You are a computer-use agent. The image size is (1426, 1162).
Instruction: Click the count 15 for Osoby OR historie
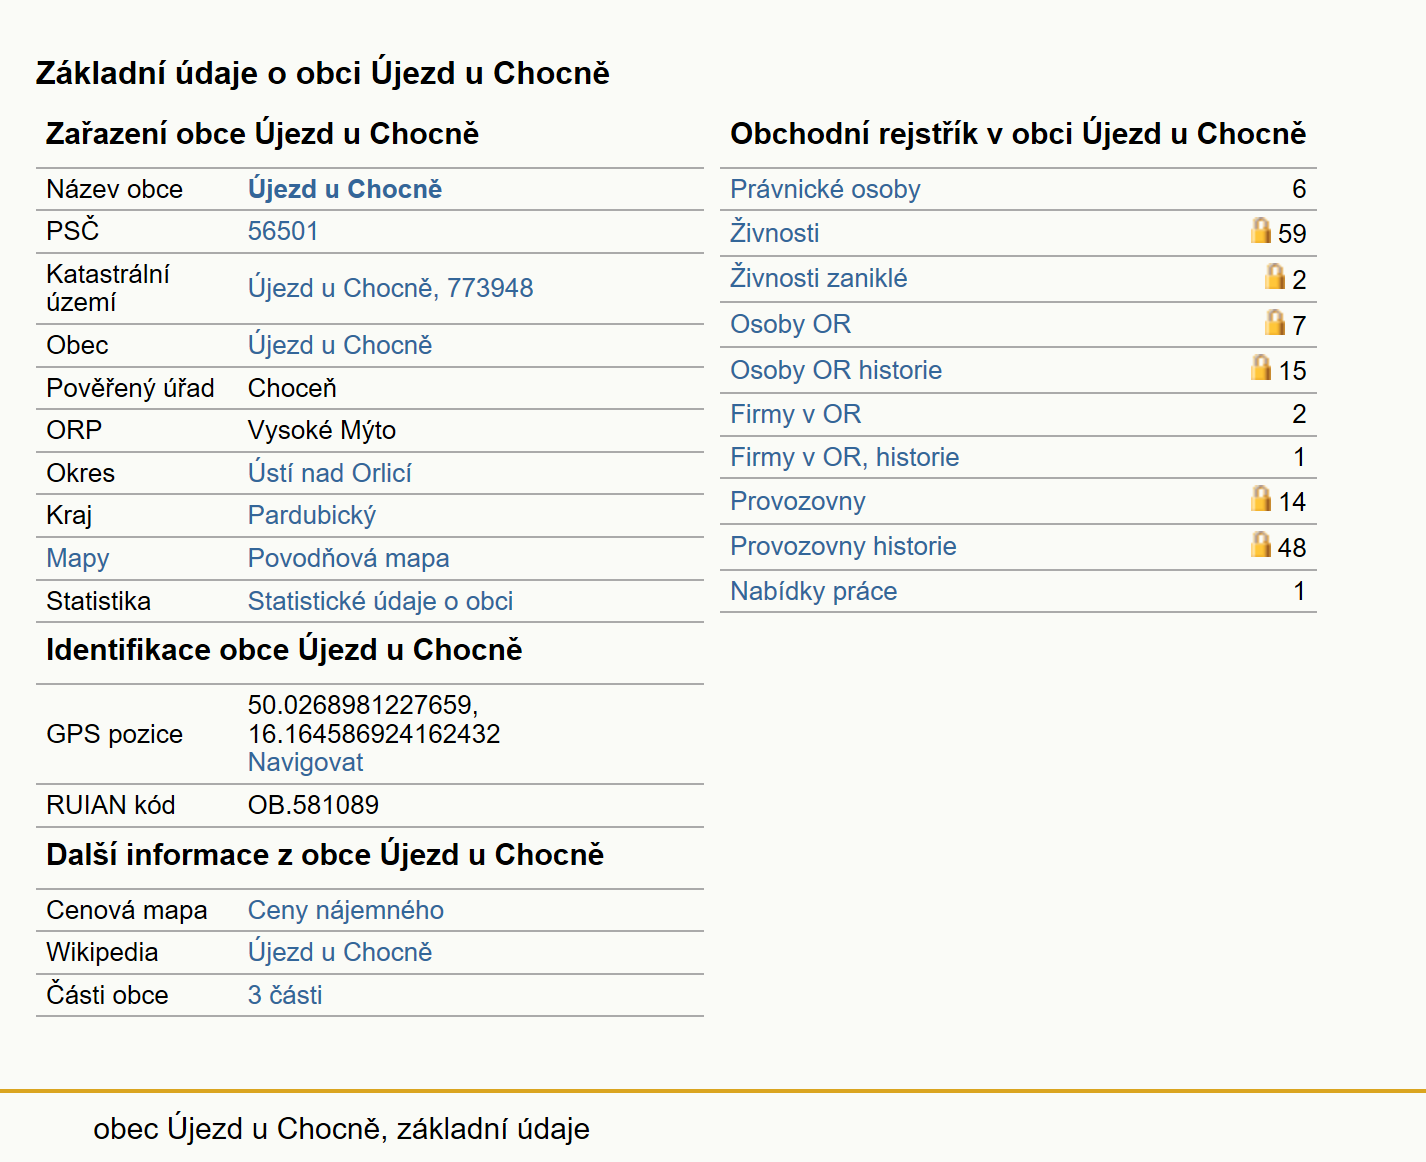tap(1292, 371)
